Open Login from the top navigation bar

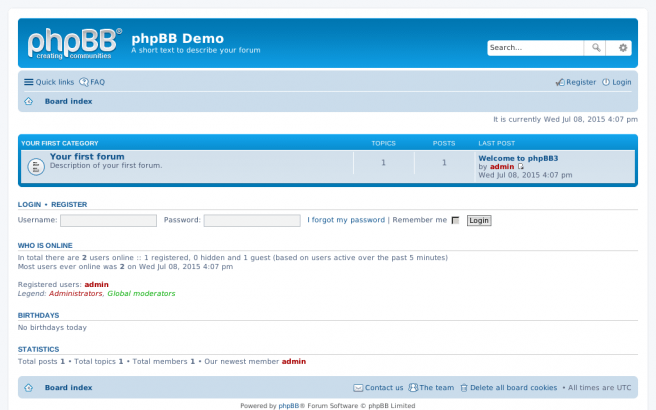(617, 82)
